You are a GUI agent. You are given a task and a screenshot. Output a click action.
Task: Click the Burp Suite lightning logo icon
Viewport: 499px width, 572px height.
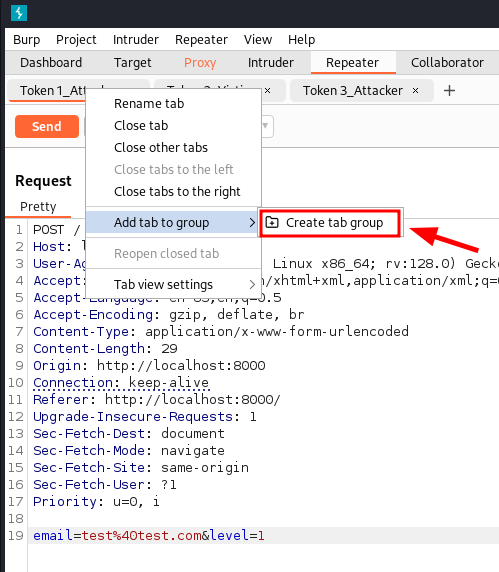coord(19,13)
